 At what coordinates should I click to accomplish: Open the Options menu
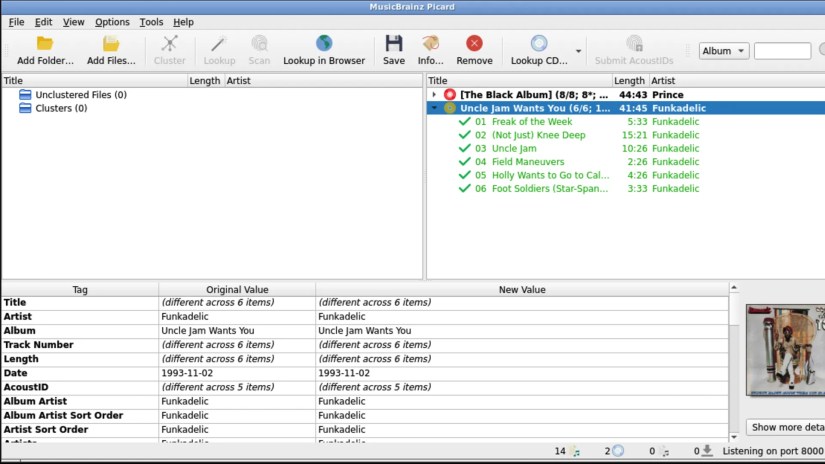[112, 22]
